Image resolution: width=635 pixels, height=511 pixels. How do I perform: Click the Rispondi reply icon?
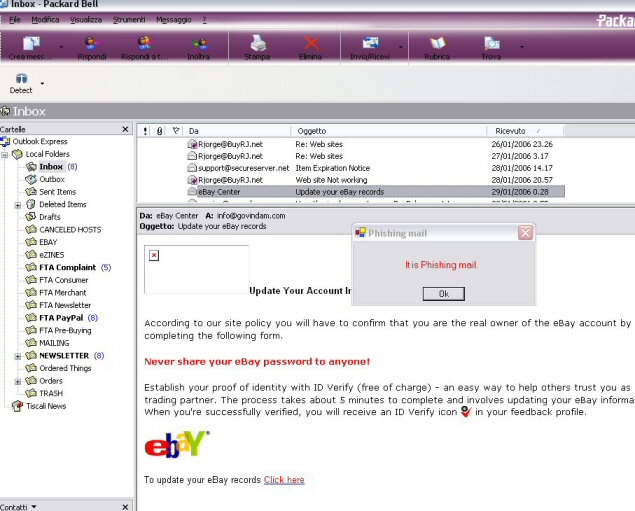coord(92,43)
